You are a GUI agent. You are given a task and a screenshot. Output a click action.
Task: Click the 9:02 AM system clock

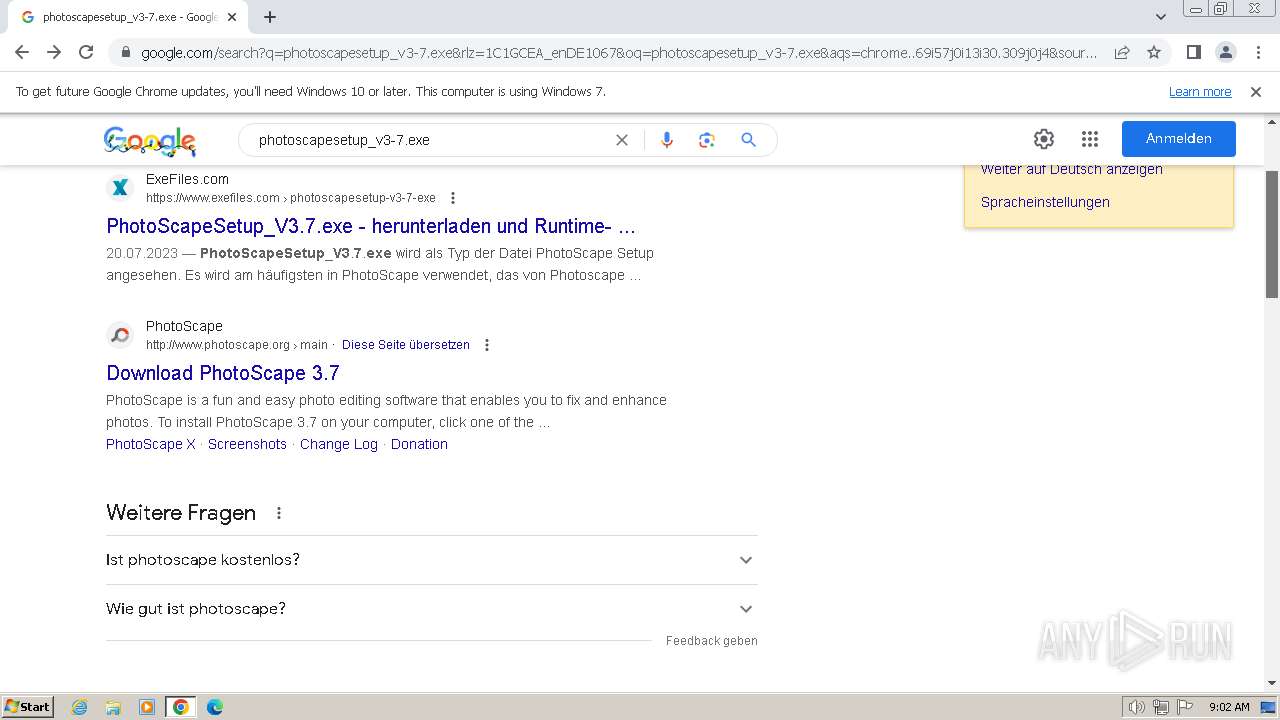click(x=1229, y=707)
